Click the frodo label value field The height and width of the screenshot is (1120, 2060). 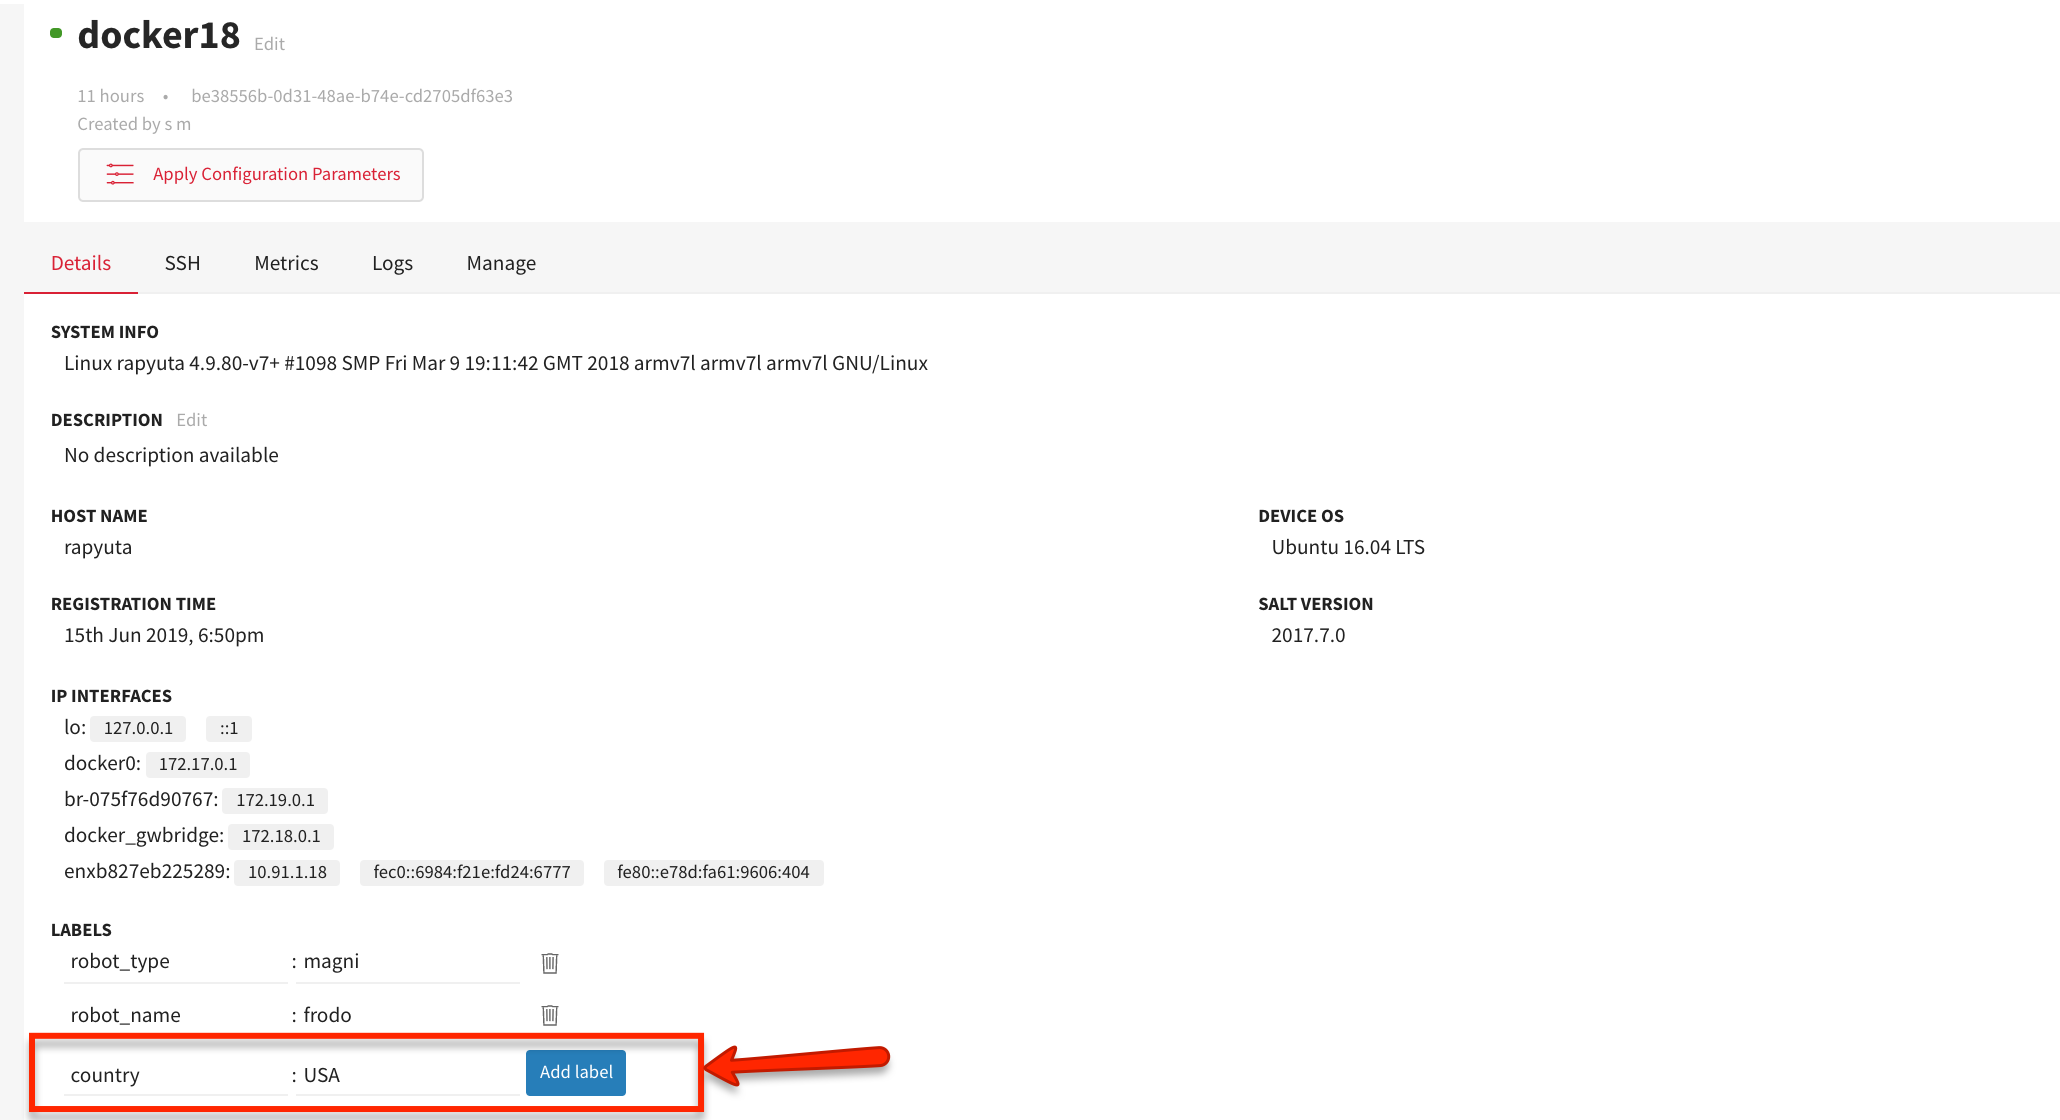point(407,1015)
